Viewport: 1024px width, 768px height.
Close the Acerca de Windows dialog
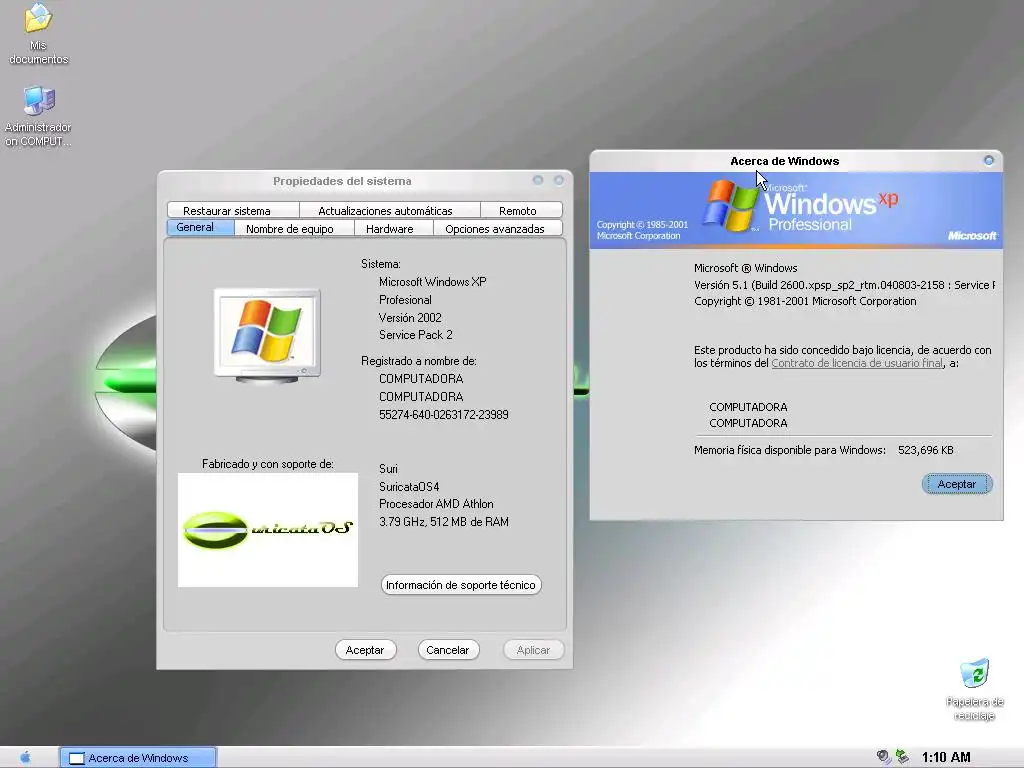(989, 161)
